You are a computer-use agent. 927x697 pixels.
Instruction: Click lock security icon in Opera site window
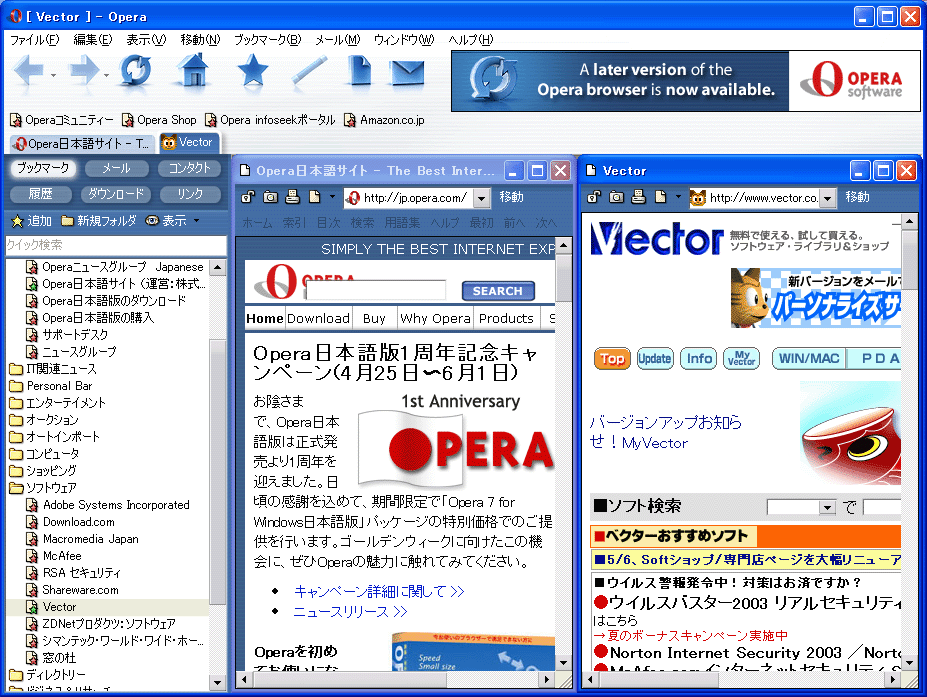coord(248,197)
